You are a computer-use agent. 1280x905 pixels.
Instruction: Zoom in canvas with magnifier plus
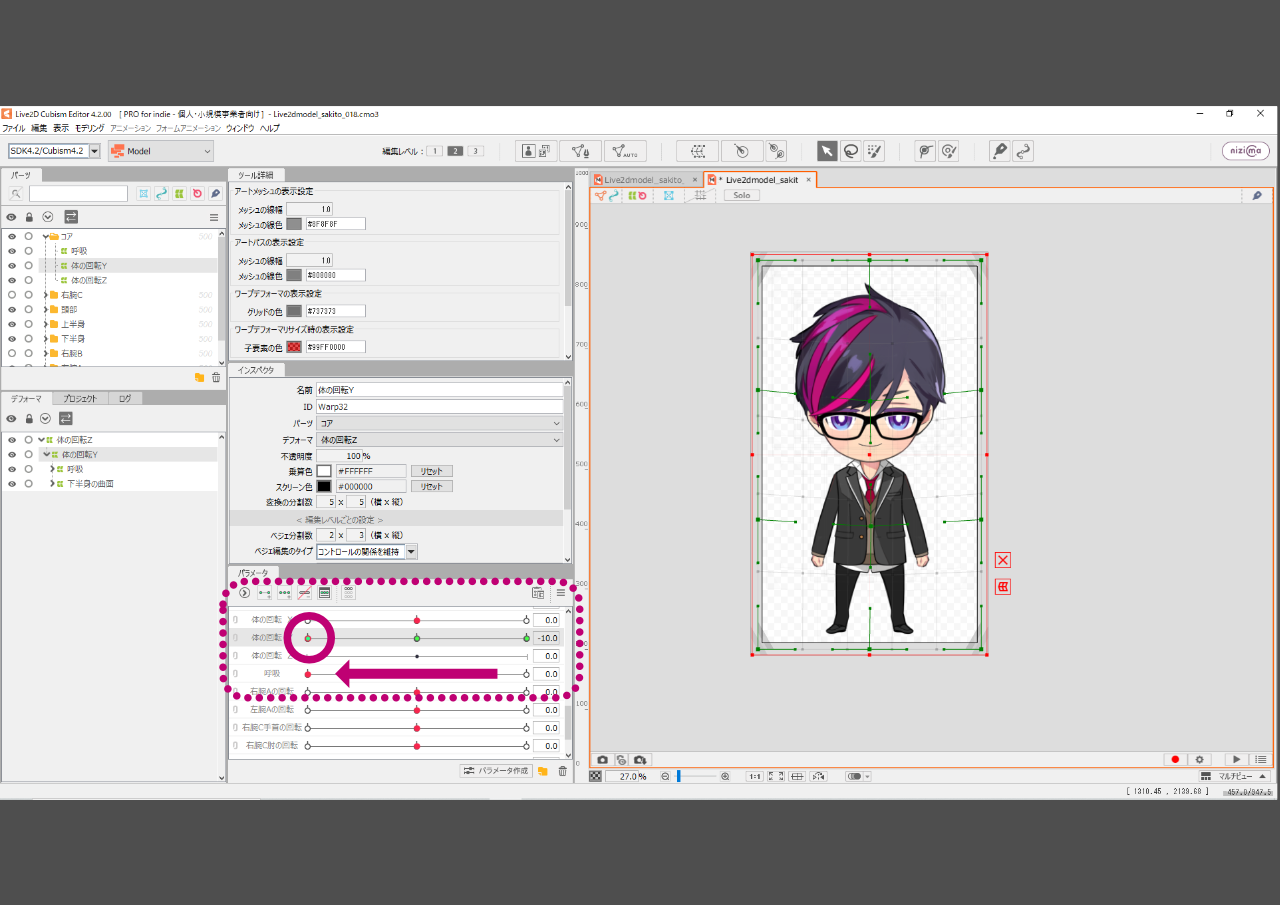click(725, 776)
